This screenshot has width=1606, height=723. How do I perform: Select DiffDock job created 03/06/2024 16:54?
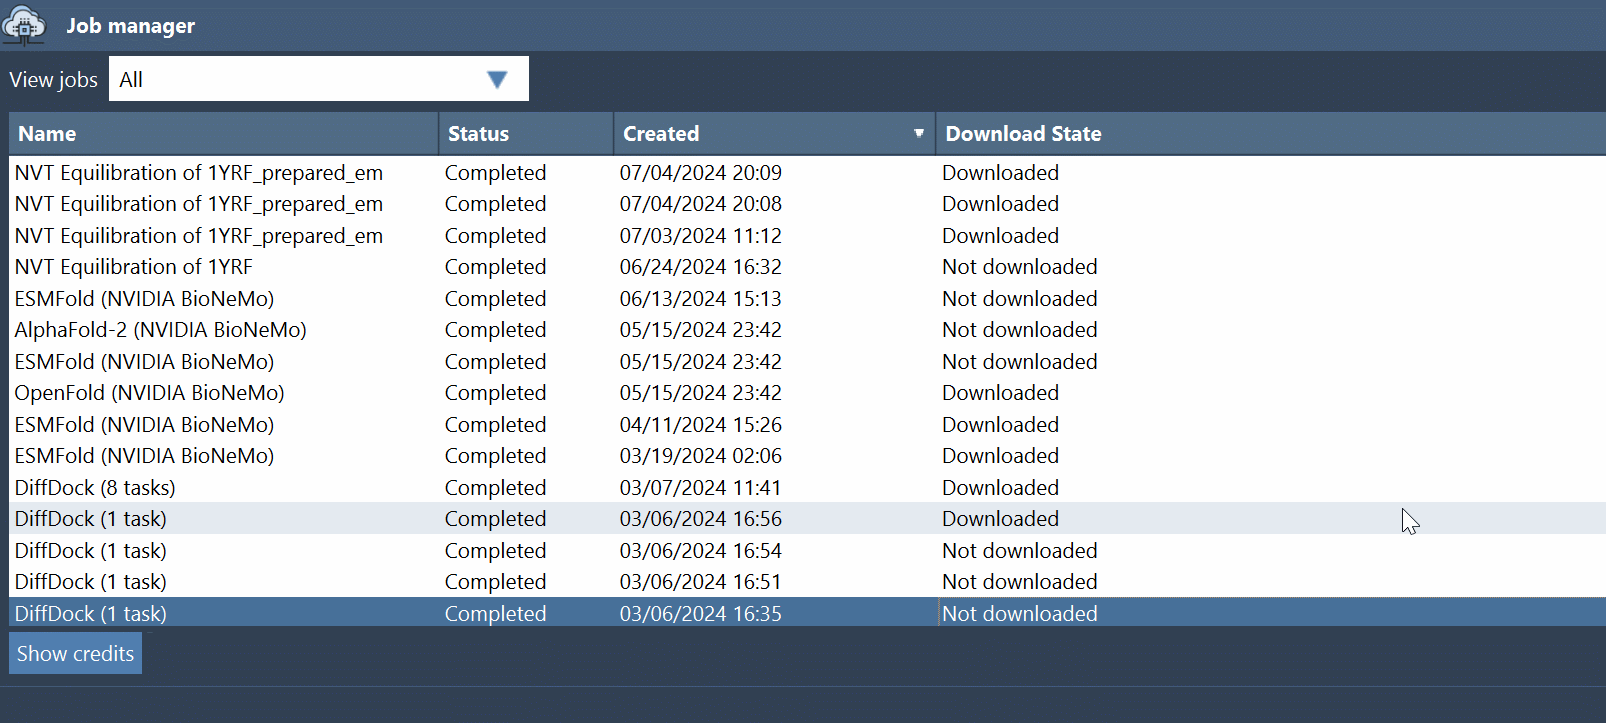coord(90,551)
